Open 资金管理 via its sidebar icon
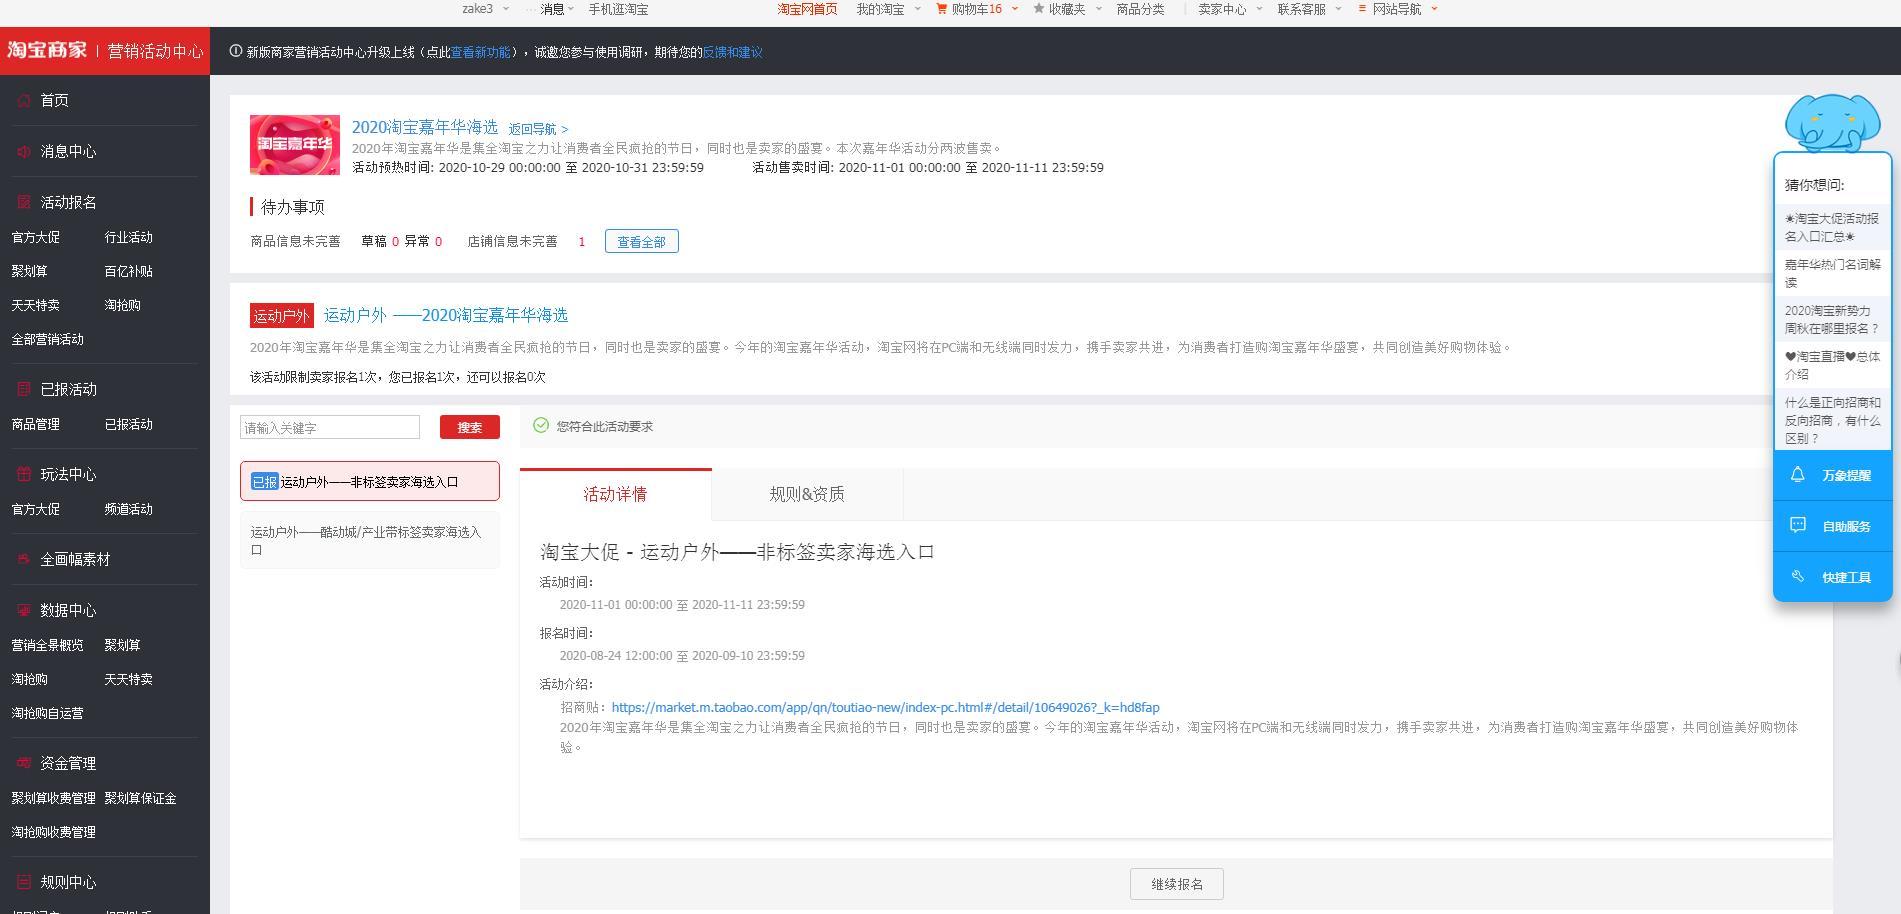This screenshot has width=1901, height=914. pos(22,762)
